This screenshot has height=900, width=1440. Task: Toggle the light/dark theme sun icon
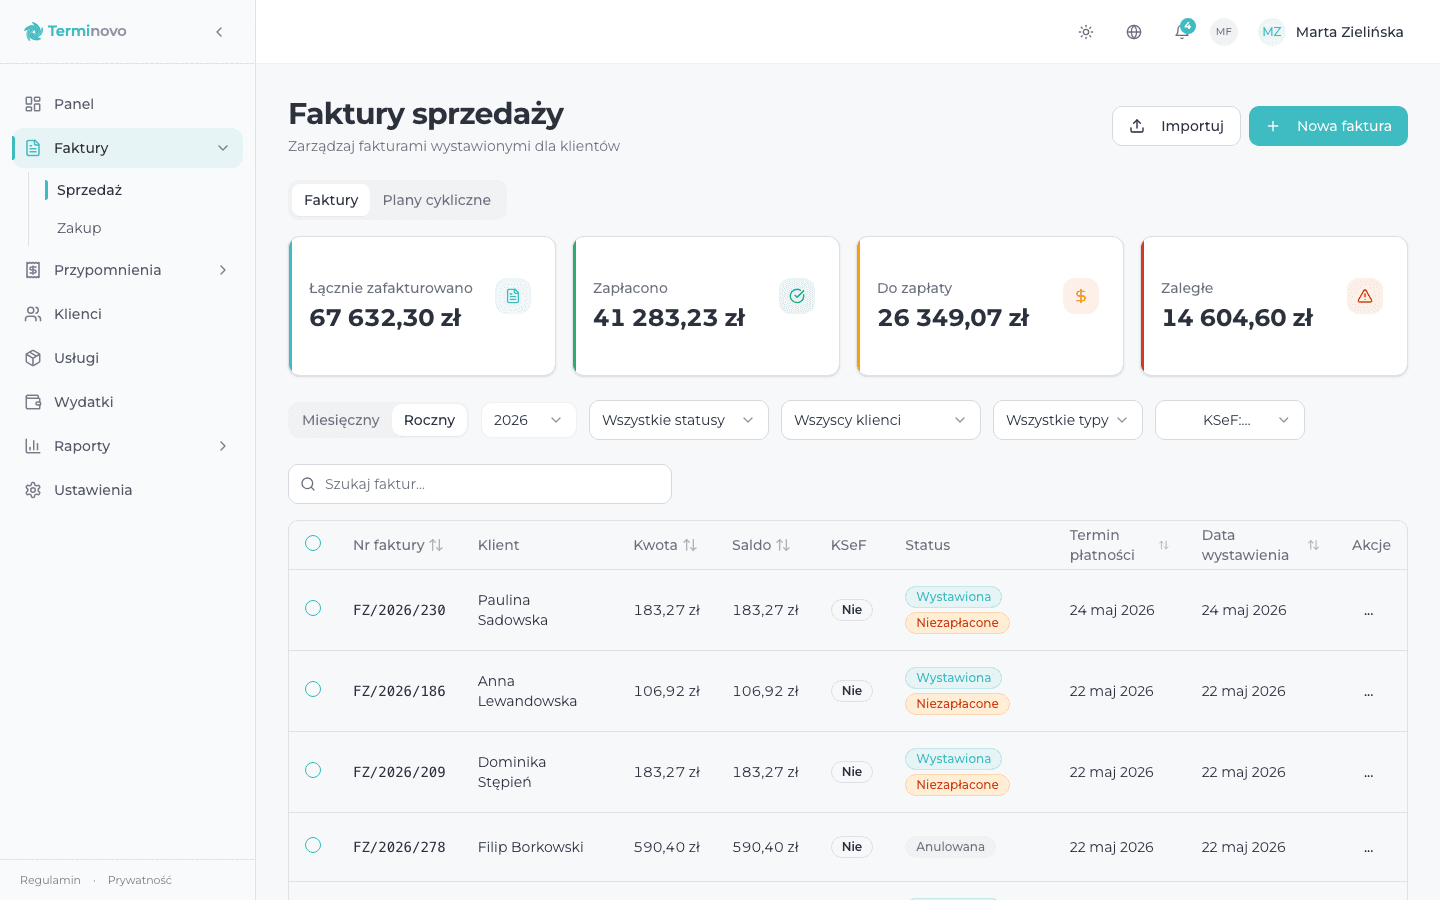[x=1086, y=32]
